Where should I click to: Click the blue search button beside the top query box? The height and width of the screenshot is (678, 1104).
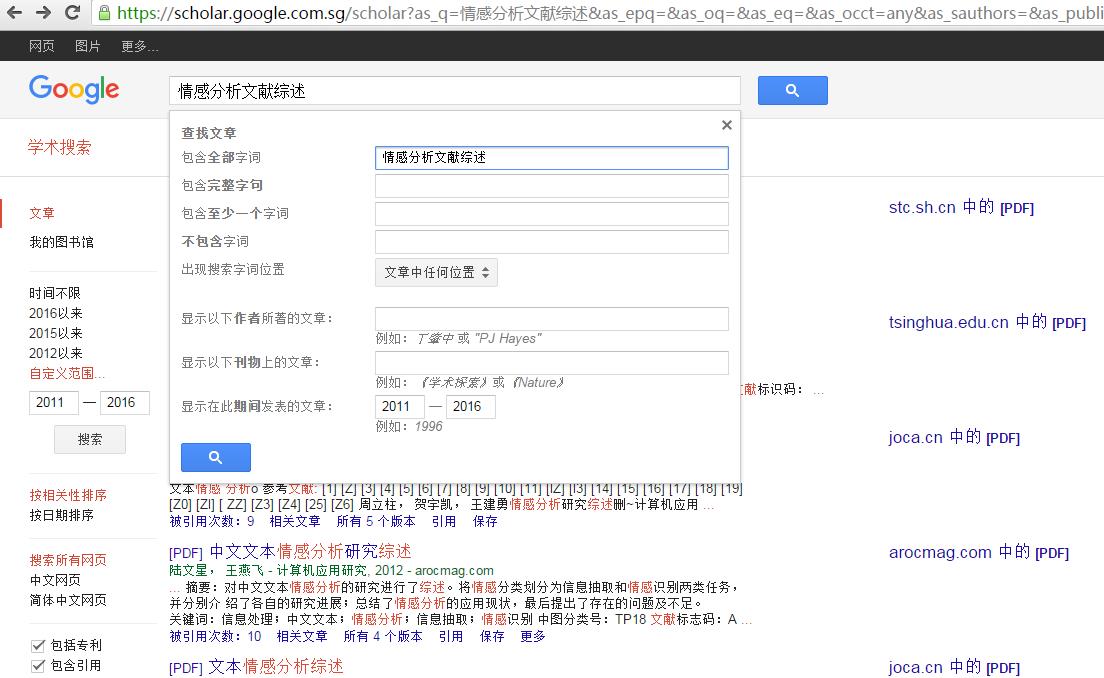tap(792, 90)
